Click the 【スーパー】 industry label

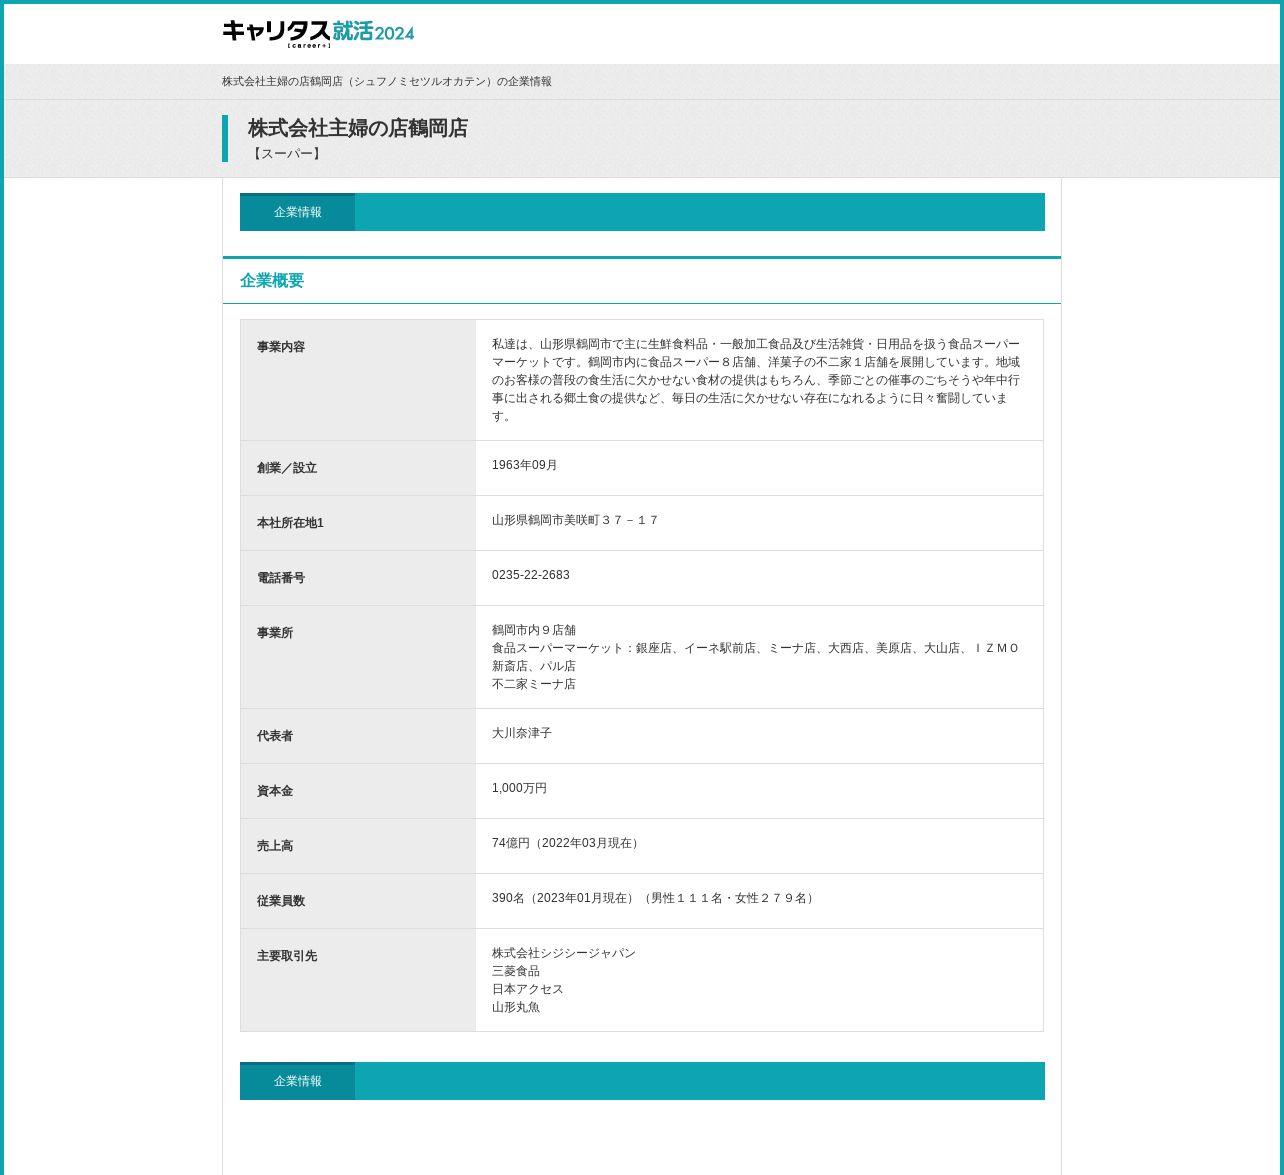tap(287, 154)
